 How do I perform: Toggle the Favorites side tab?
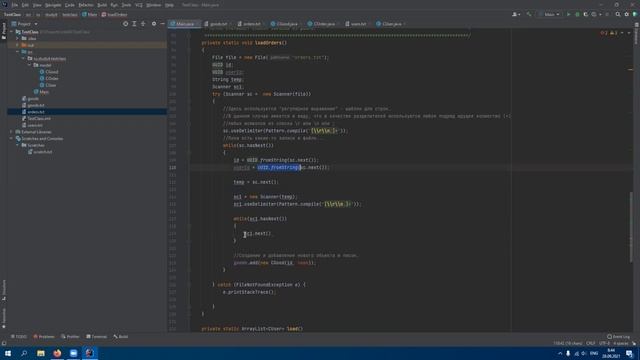coord(4,318)
